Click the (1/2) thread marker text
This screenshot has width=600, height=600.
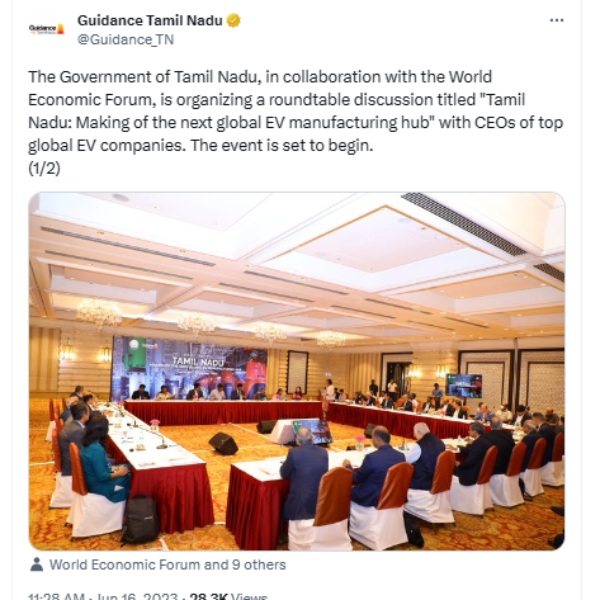[44, 168]
